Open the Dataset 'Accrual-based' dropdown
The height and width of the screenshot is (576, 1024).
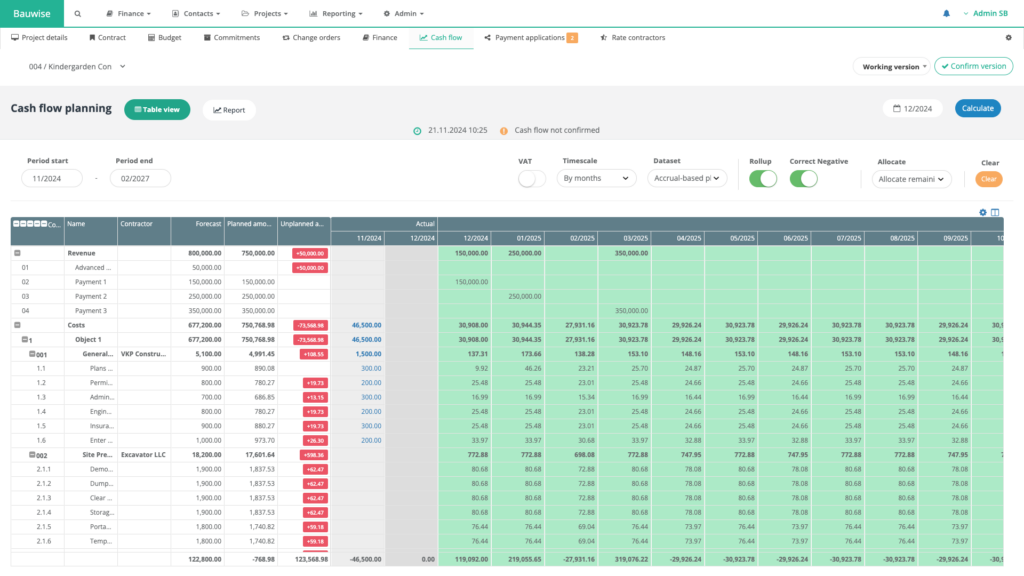687,178
